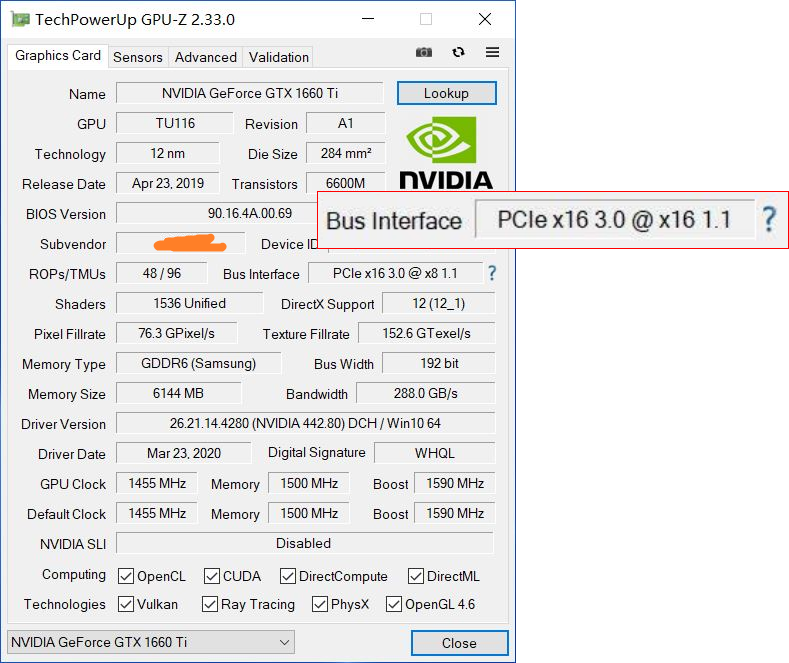Viewport: 789px width, 663px height.
Task: Toggle the DirectML checkbox
Action: [x=416, y=576]
